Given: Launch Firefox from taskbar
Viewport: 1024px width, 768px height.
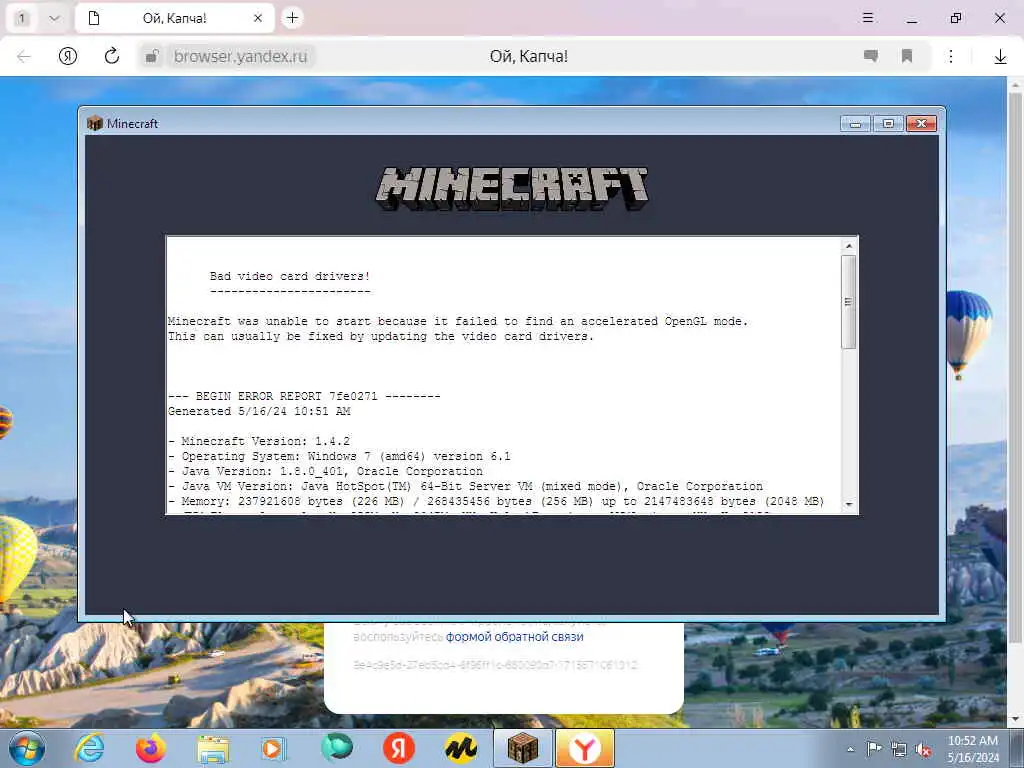Looking at the screenshot, I should 151,748.
